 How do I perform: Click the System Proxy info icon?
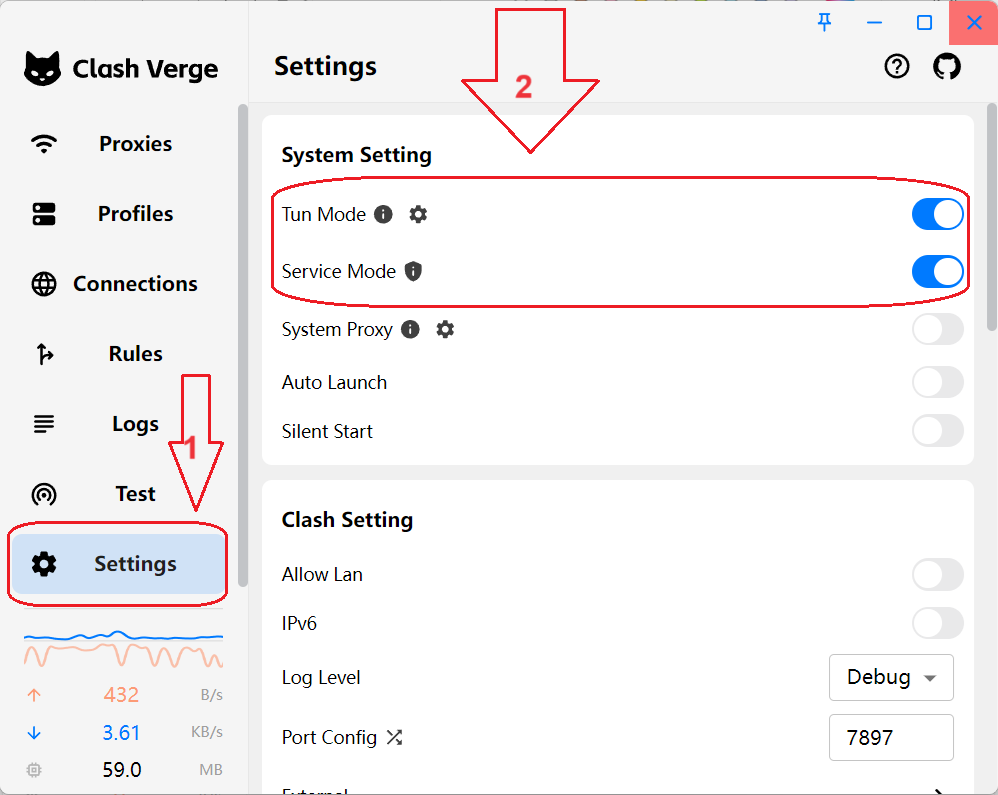(x=410, y=329)
